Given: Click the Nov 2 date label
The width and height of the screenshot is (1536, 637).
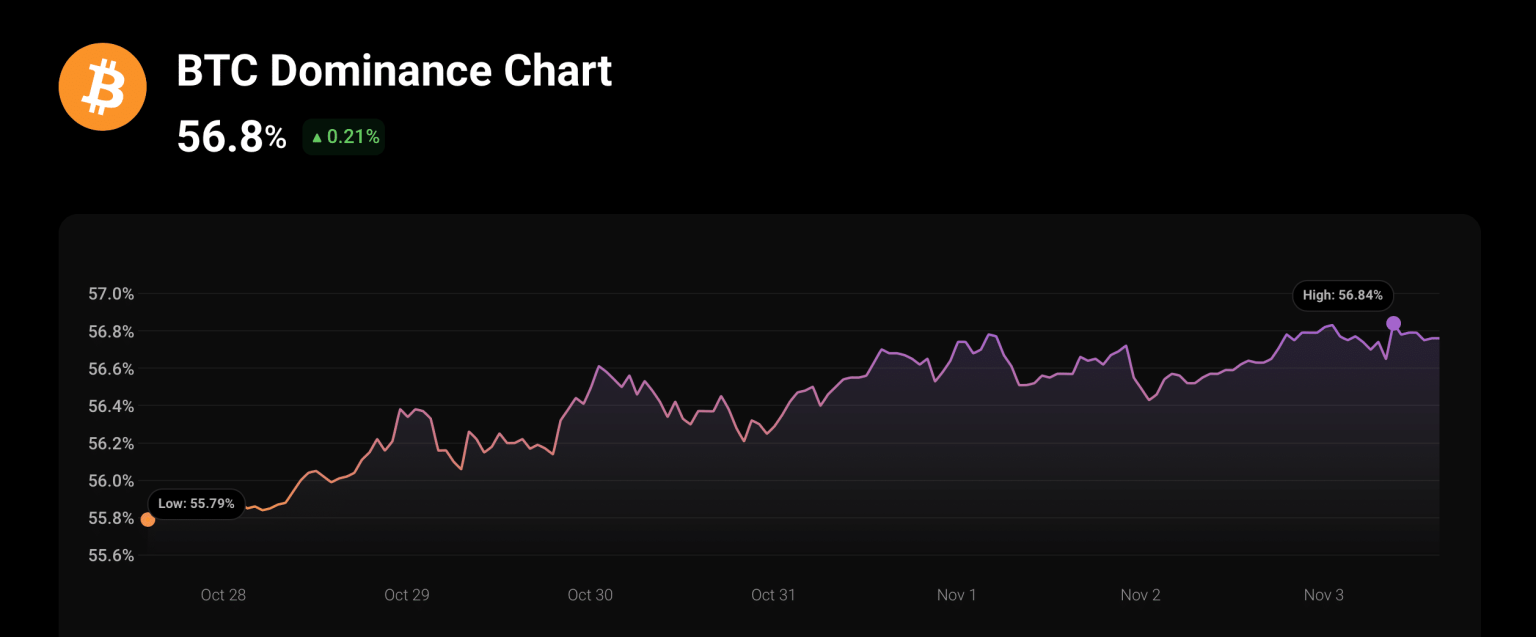Looking at the screenshot, I should [1140, 595].
